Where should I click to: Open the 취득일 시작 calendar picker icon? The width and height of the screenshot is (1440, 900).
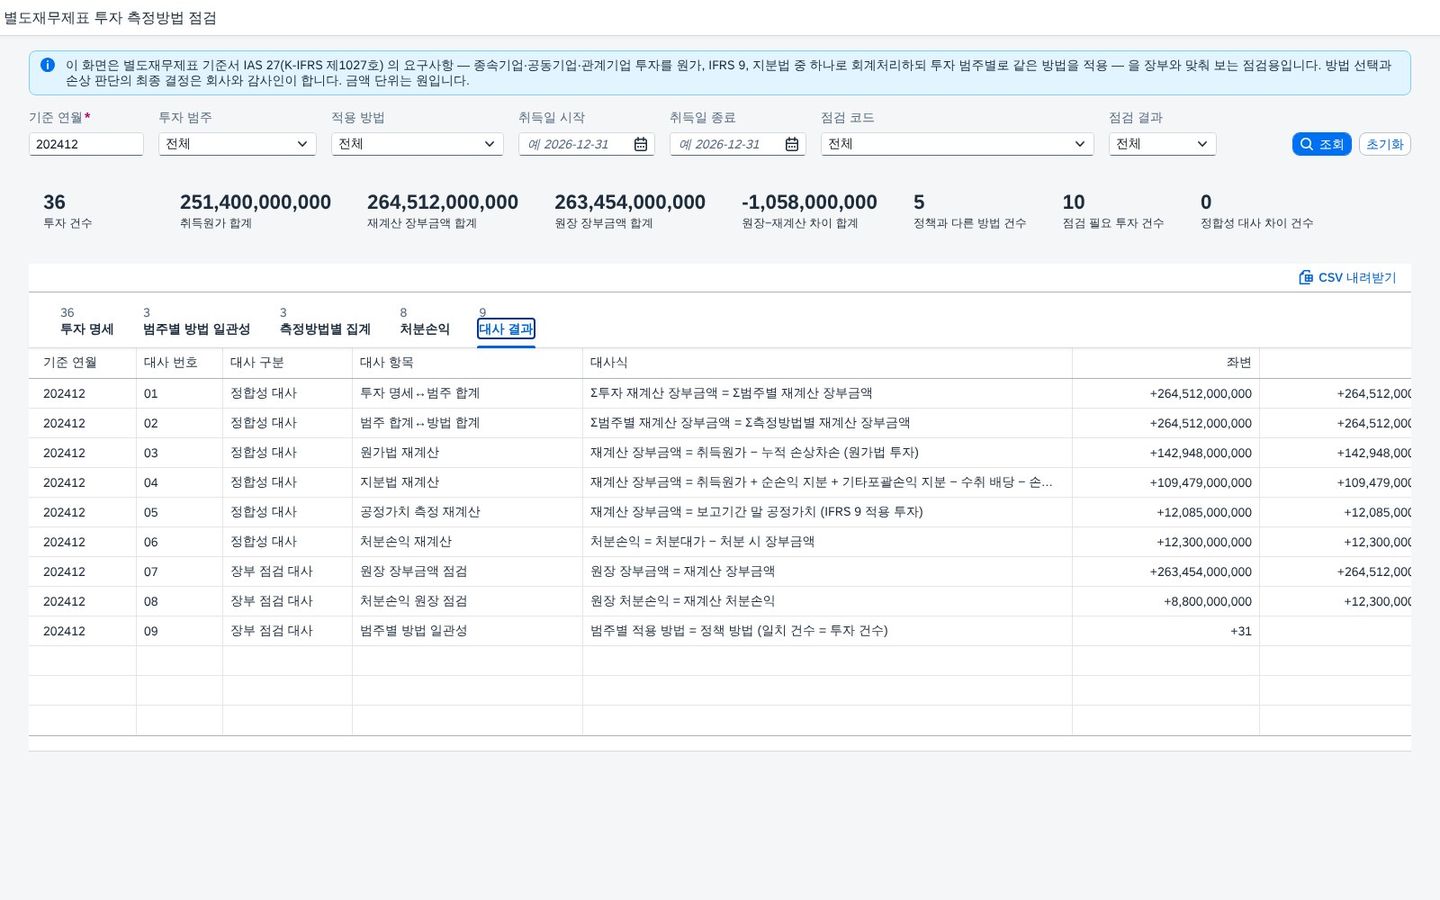[x=640, y=144]
